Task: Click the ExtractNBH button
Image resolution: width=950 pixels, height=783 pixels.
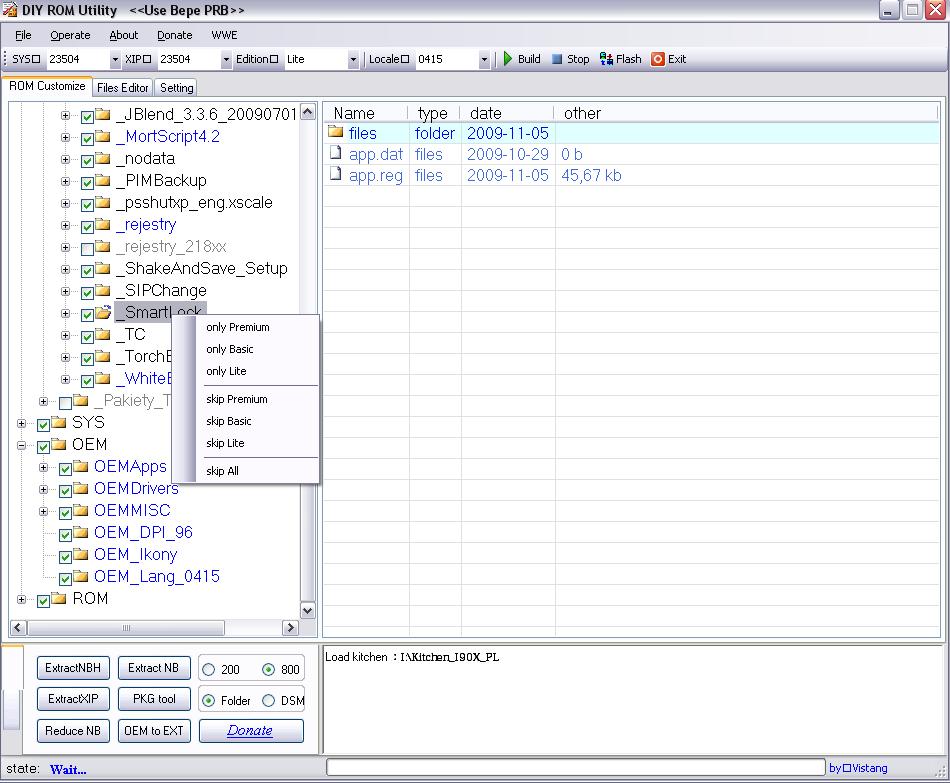Action: tap(73, 668)
